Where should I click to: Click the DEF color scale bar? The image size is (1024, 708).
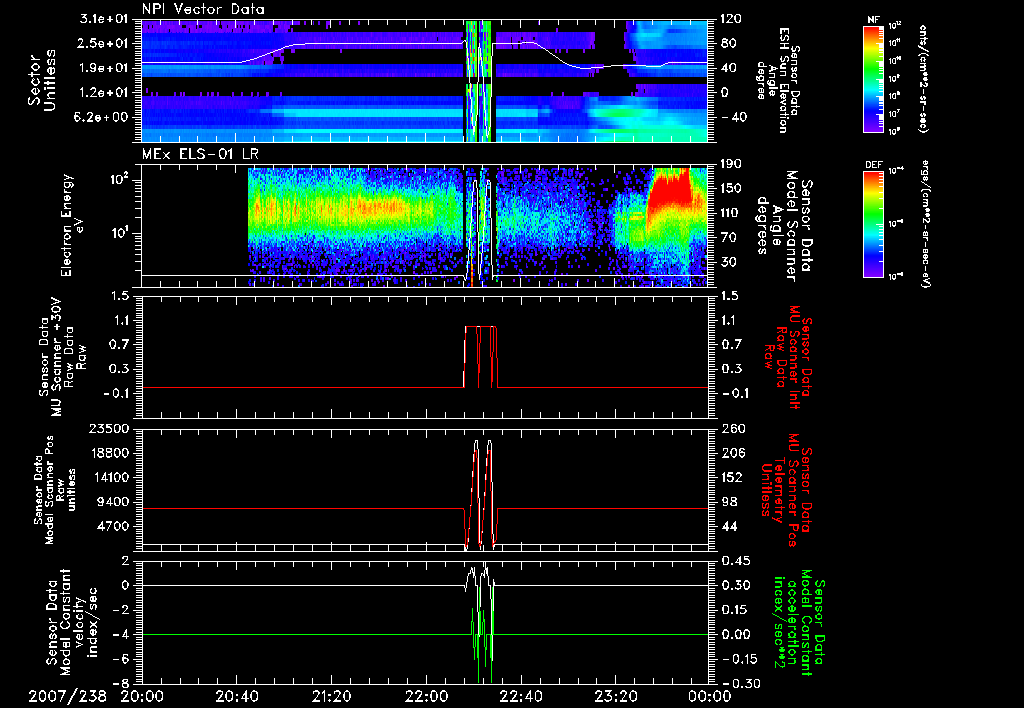874,223
